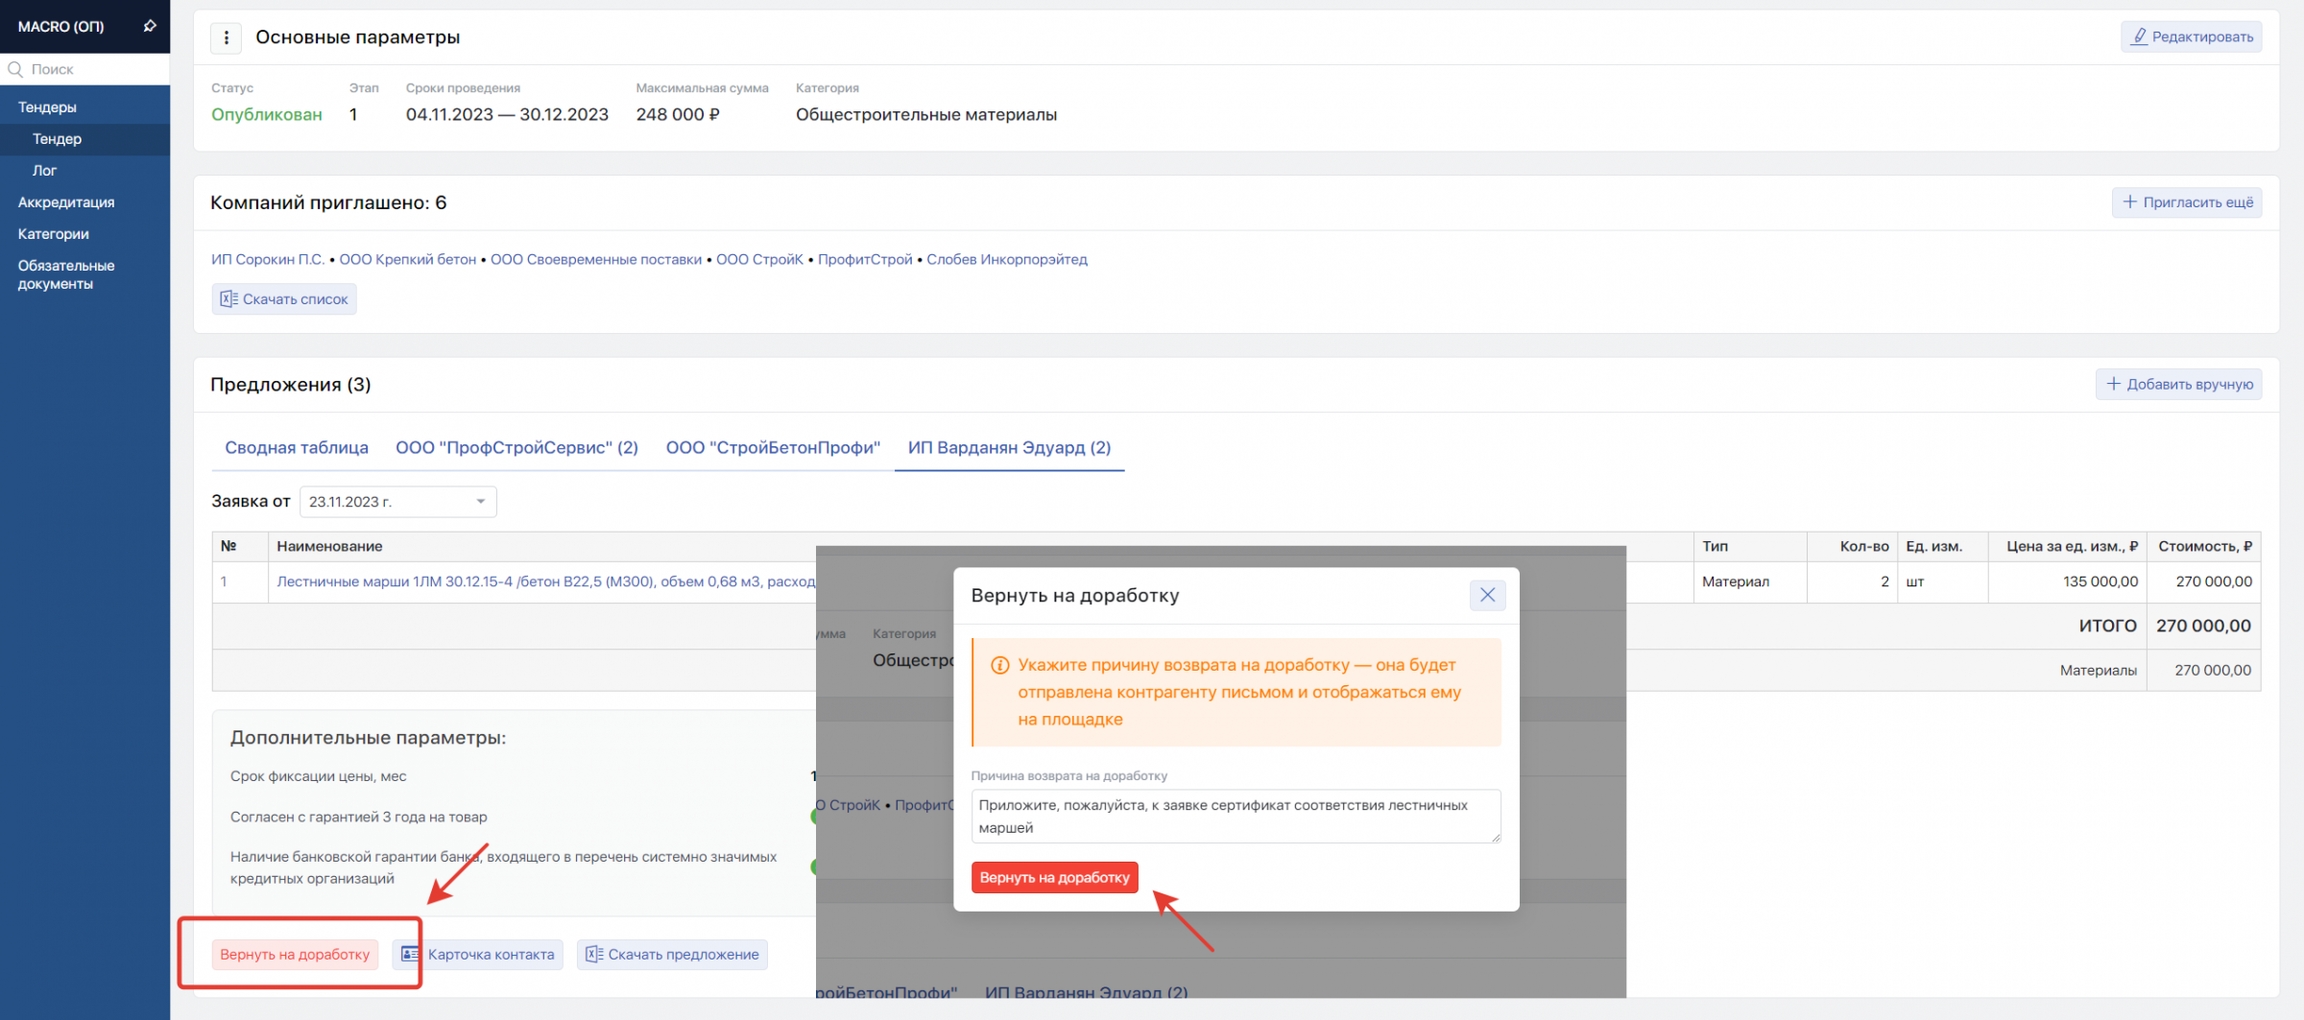The height and width of the screenshot is (1020, 2304).
Task: Click Вернуть на доработку below additional parameters
Action: [x=295, y=954]
